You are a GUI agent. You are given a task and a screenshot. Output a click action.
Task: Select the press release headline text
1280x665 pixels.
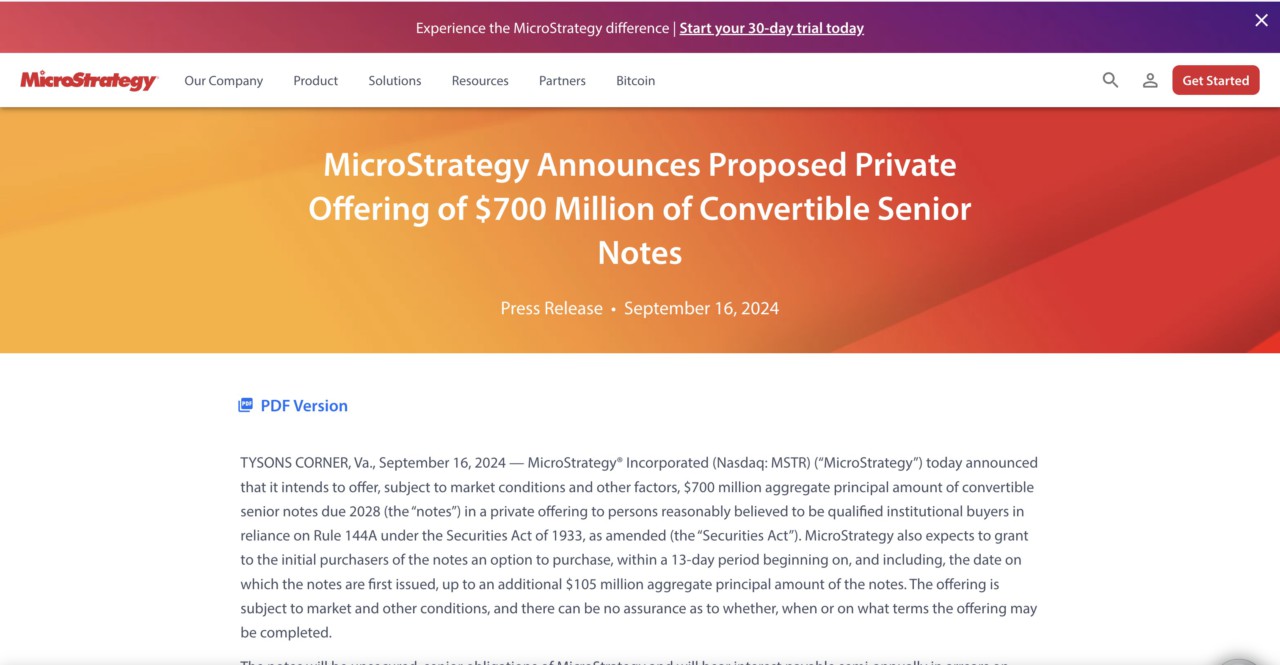pos(639,208)
